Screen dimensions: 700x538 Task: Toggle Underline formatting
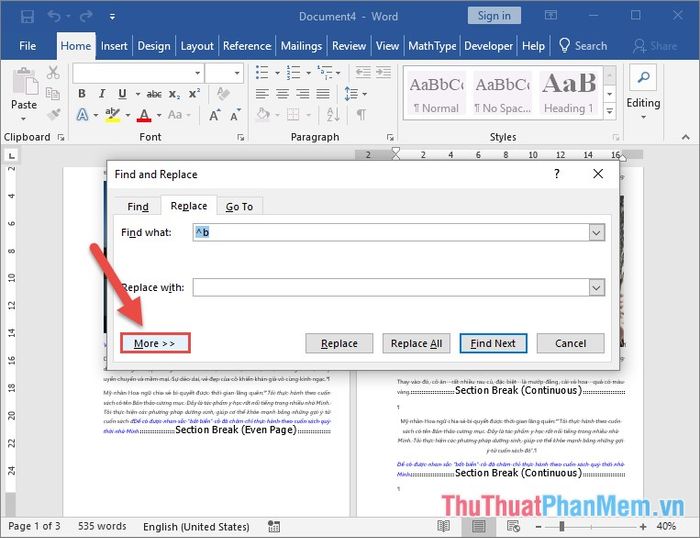point(122,94)
